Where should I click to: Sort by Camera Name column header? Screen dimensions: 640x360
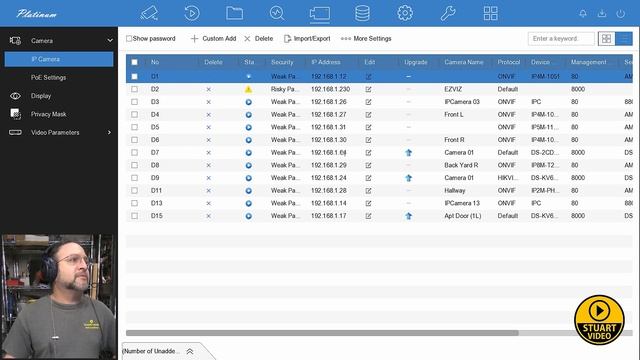pos(464,62)
